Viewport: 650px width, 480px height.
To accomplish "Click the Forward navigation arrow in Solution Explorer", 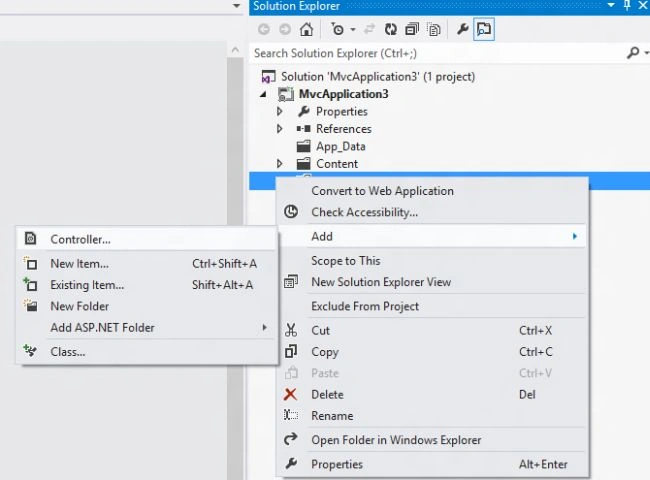I will [285, 29].
